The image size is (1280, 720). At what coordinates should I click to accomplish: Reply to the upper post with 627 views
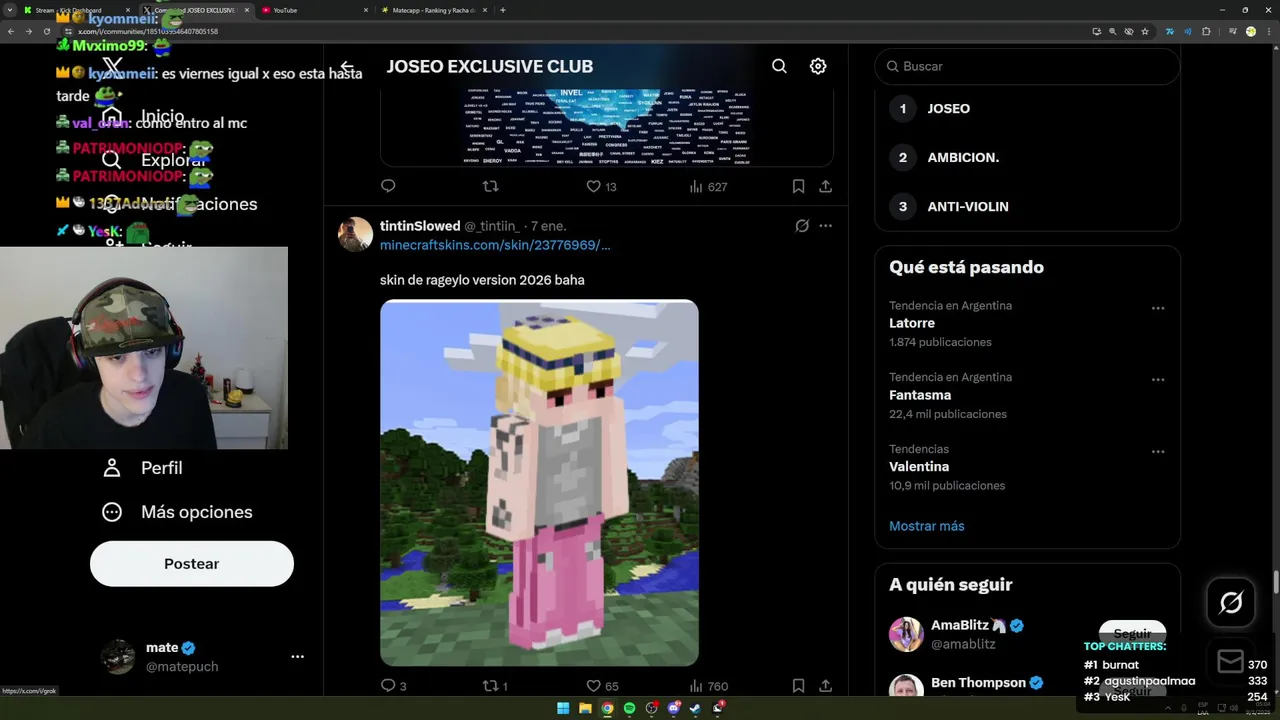(x=388, y=186)
